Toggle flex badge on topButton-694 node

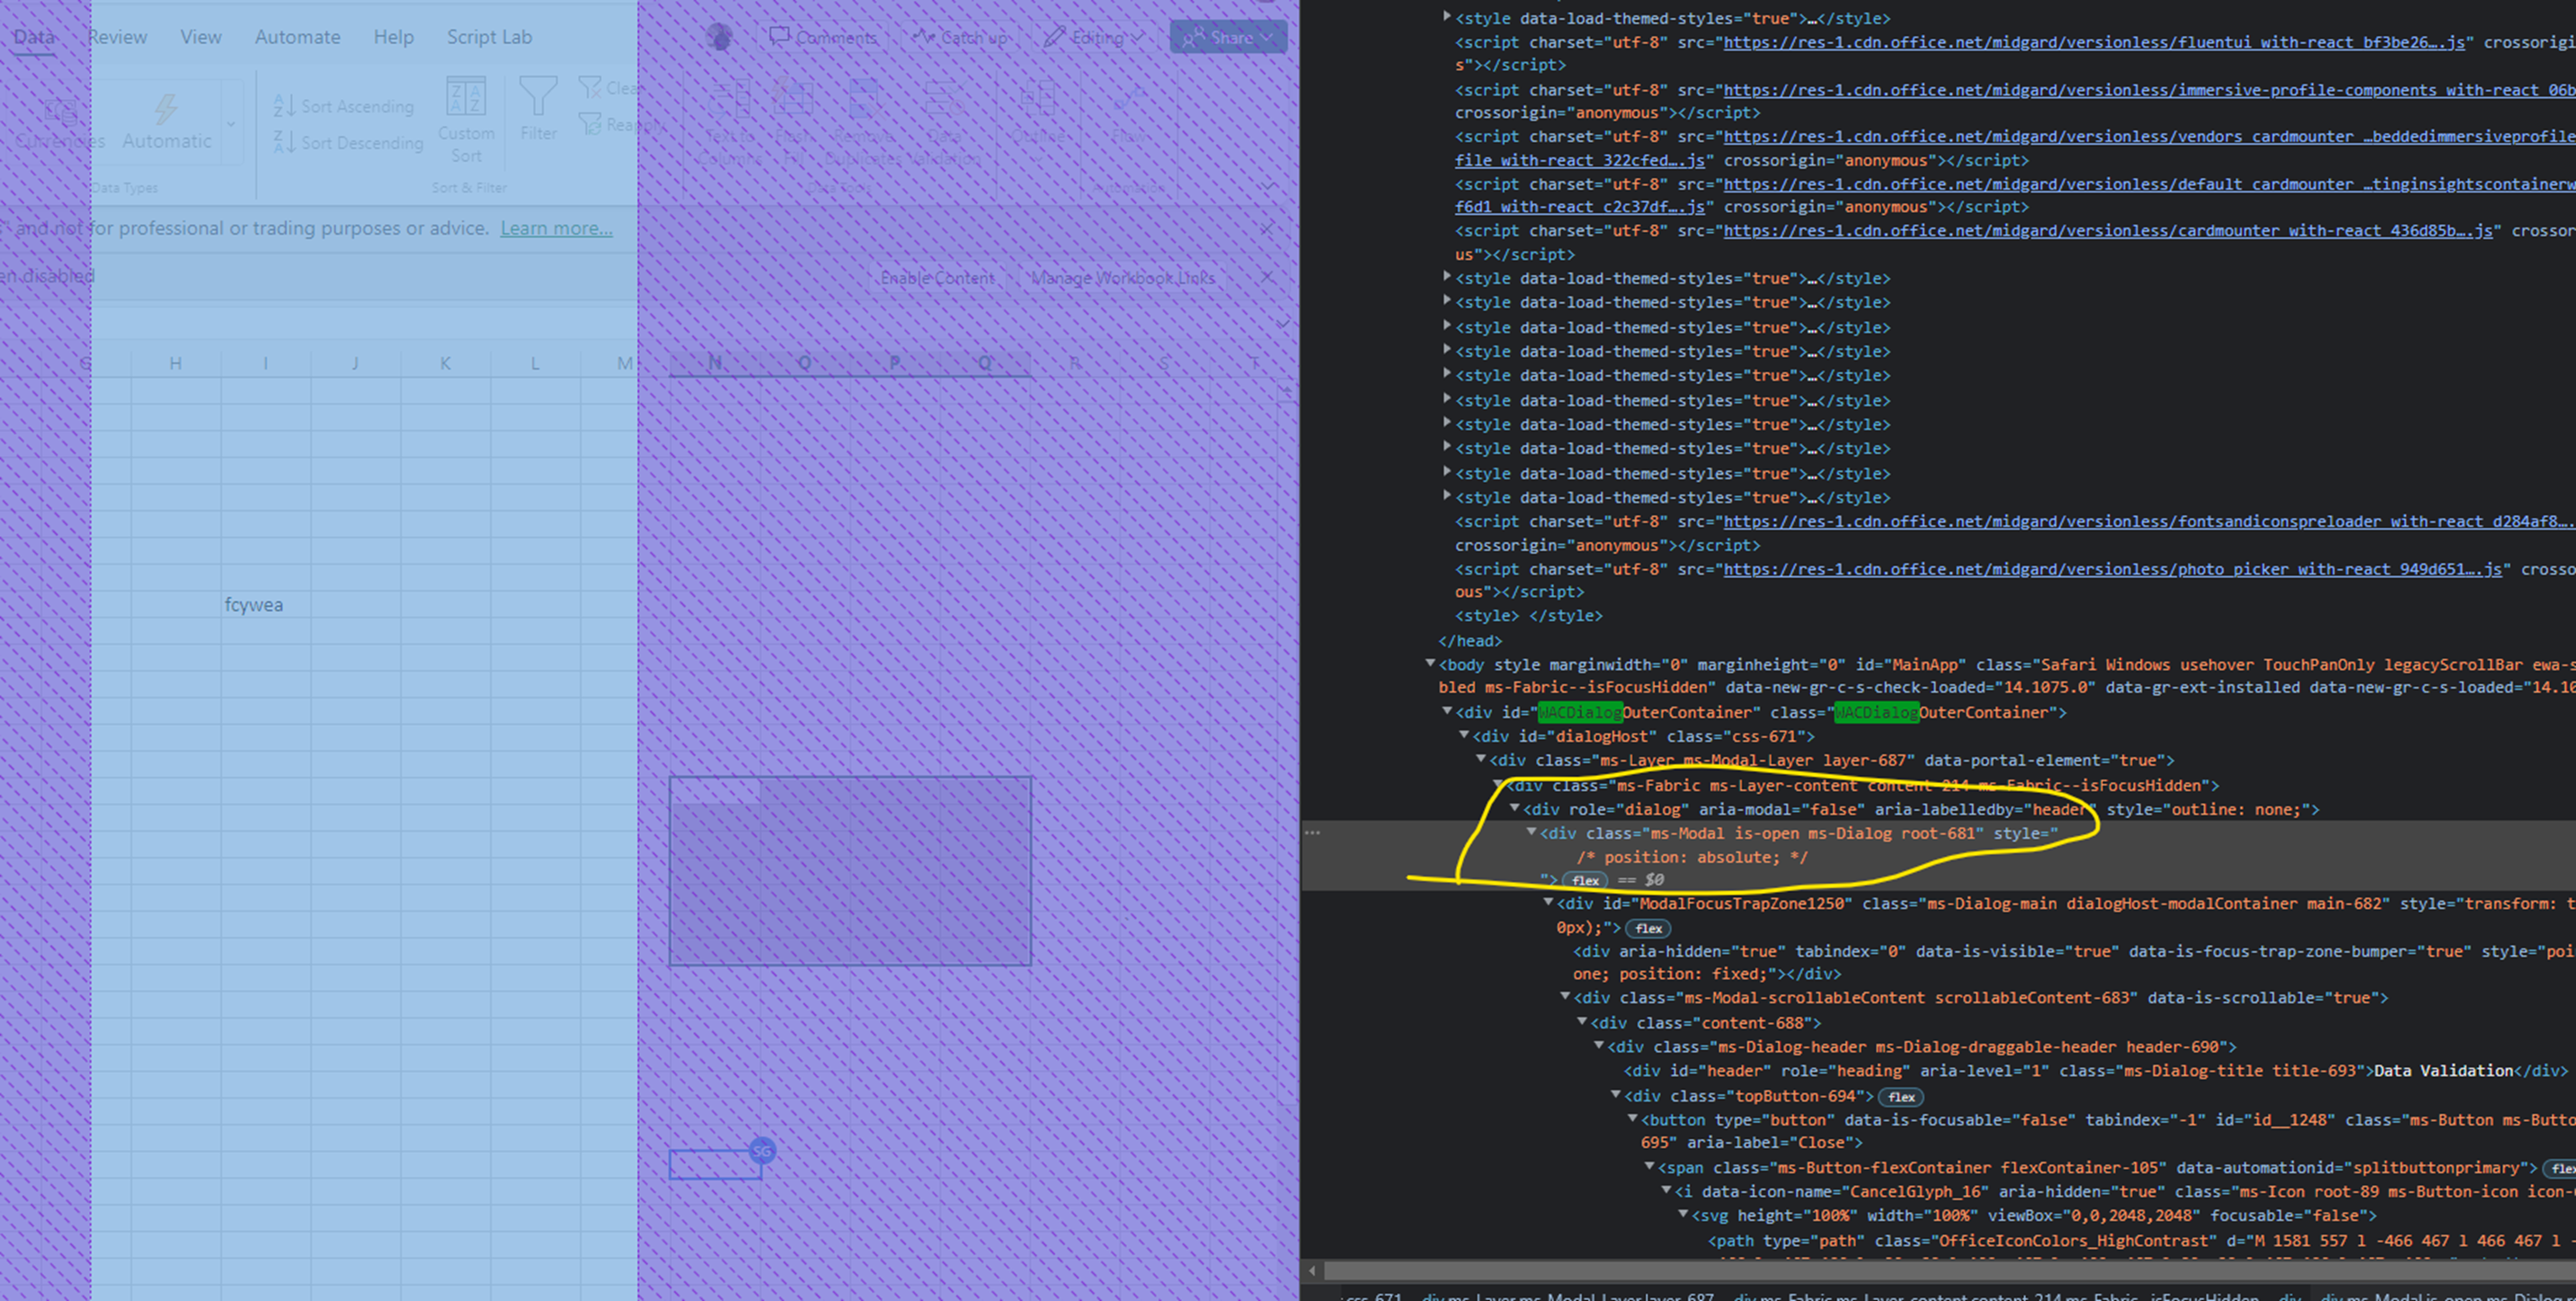coord(1901,1097)
